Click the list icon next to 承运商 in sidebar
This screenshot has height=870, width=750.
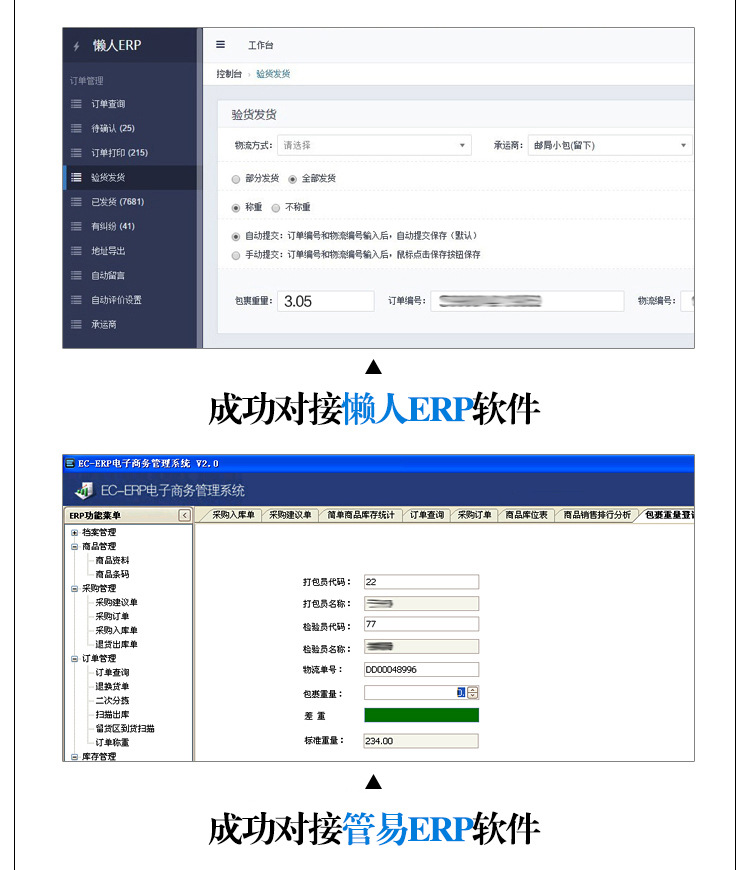coord(76,325)
